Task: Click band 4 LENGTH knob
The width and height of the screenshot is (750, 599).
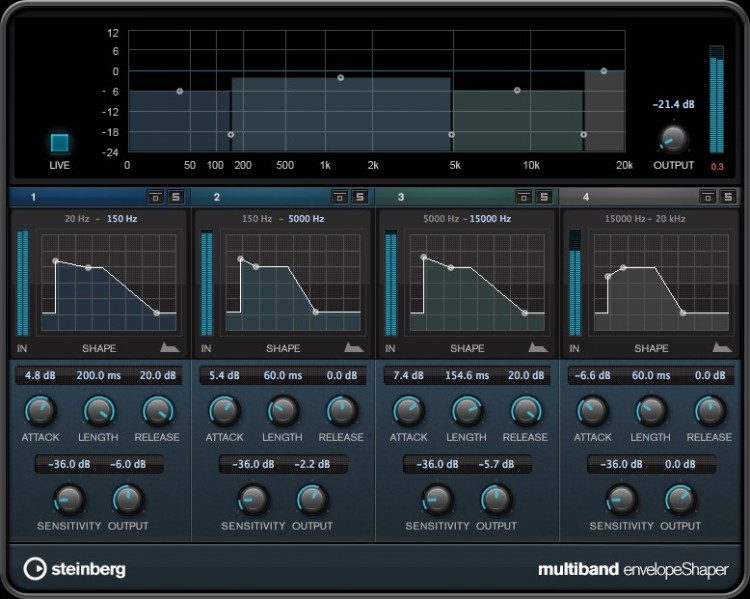Action: (x=651, y=411)
